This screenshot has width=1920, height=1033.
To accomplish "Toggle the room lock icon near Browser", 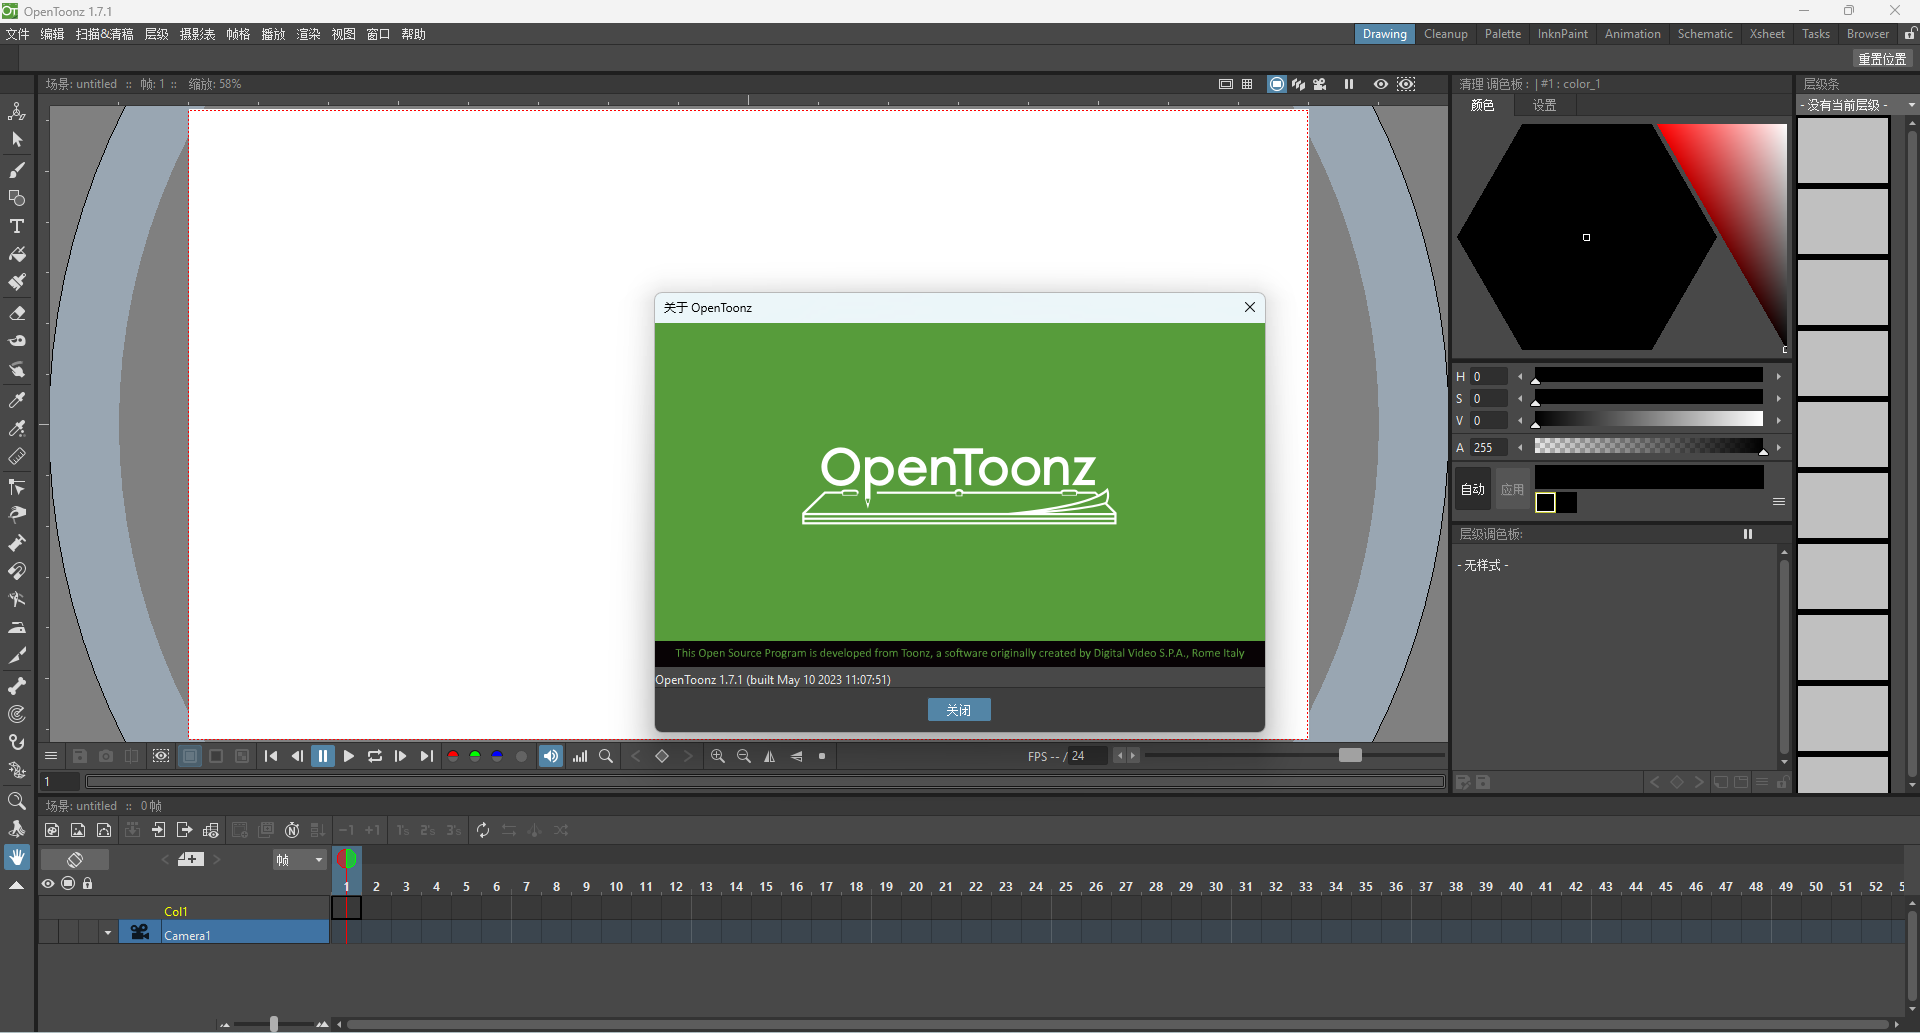I will click(1910, 34).
